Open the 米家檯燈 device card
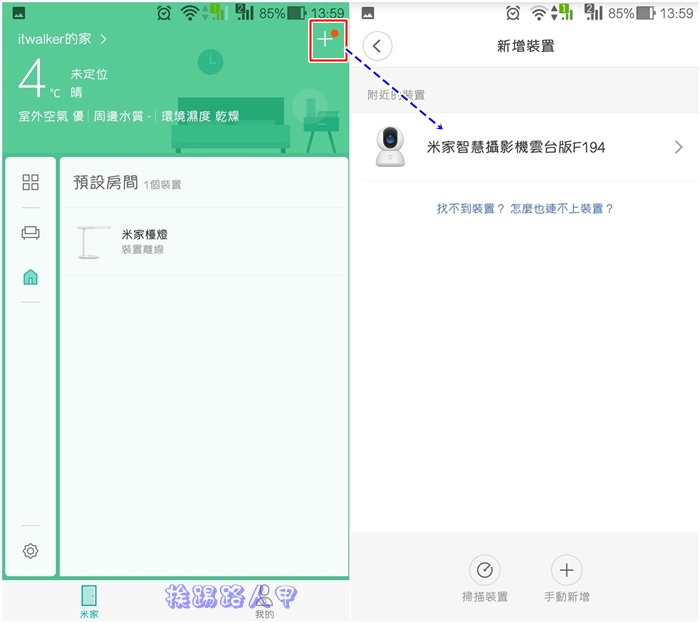The height and width of the screenshot is (623, 700). pyautogui.click(x=204, y=242)
